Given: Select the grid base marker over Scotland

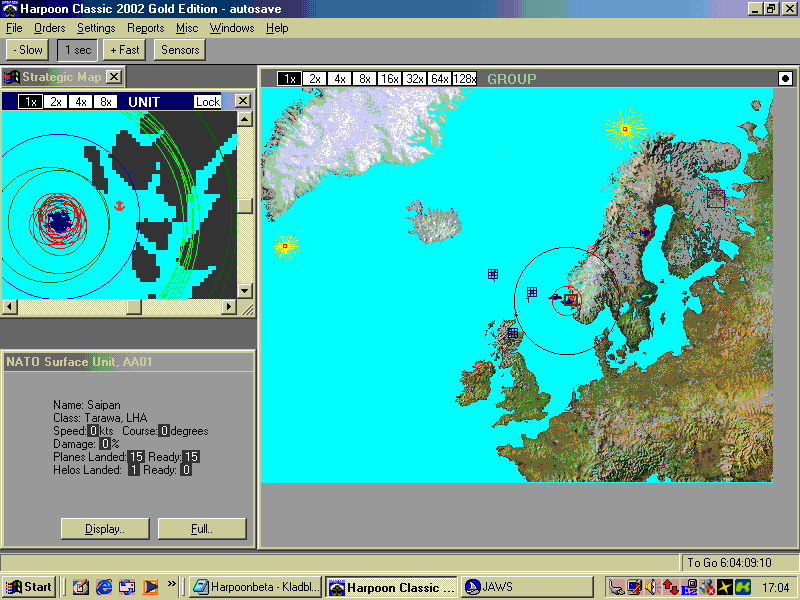Looking at the screenshot, I should pos(513,333).
